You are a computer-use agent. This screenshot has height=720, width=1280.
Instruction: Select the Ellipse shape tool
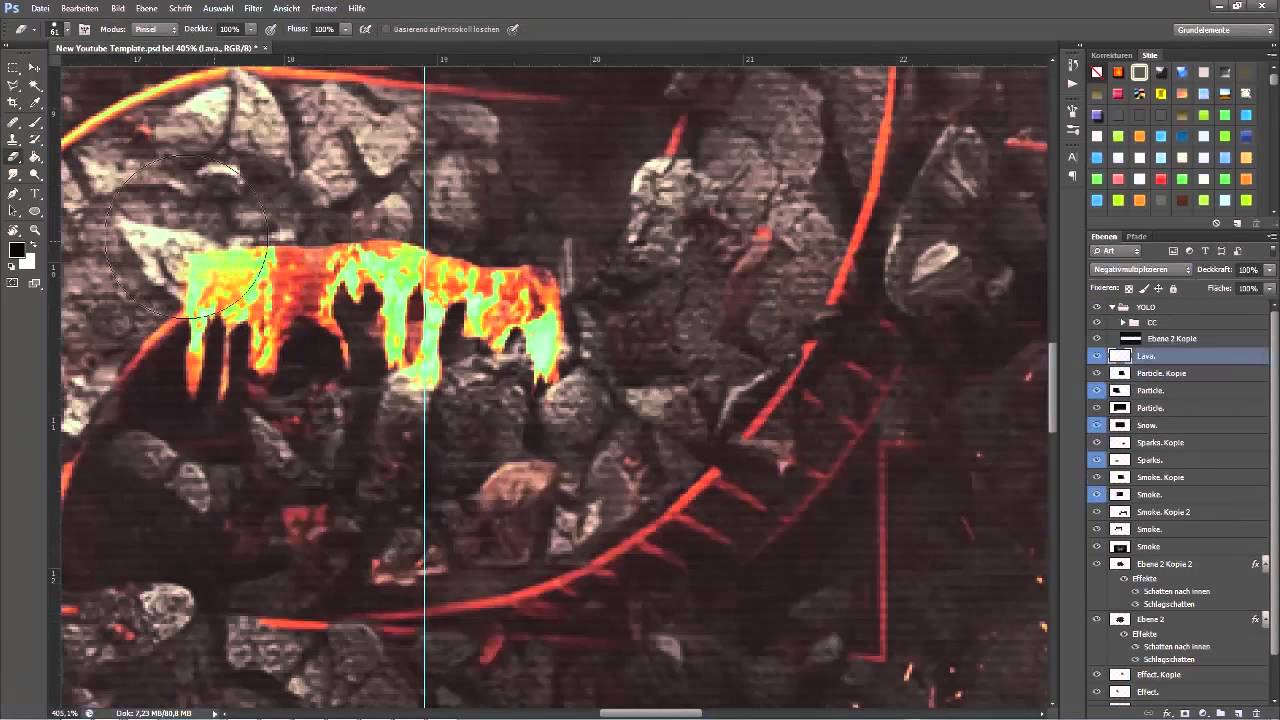tap(35, 211)
